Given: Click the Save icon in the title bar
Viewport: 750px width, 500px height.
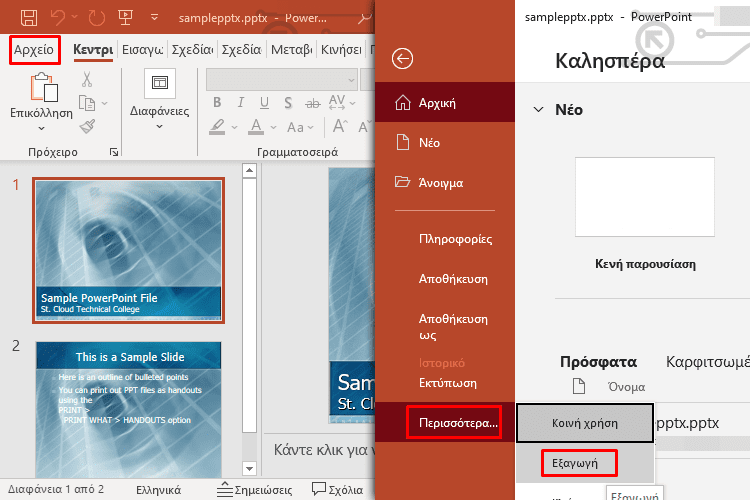Looking at the screenshot, I should click(29, 18).
